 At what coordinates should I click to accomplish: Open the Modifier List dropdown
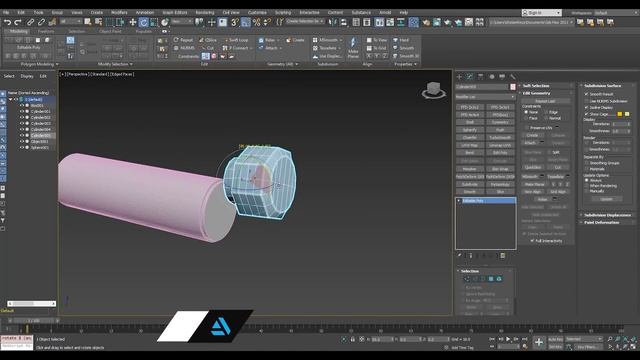click(485, 97)
